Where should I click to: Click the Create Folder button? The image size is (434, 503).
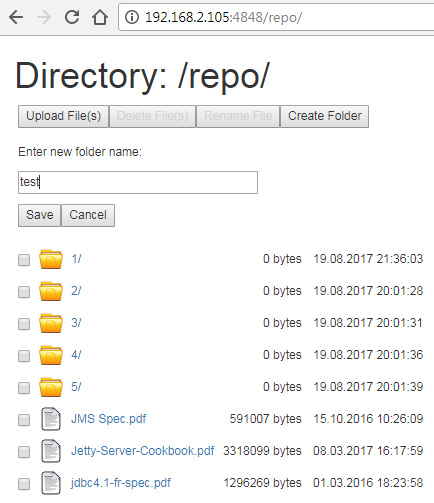pyautogui.click(x=324, y=116)
